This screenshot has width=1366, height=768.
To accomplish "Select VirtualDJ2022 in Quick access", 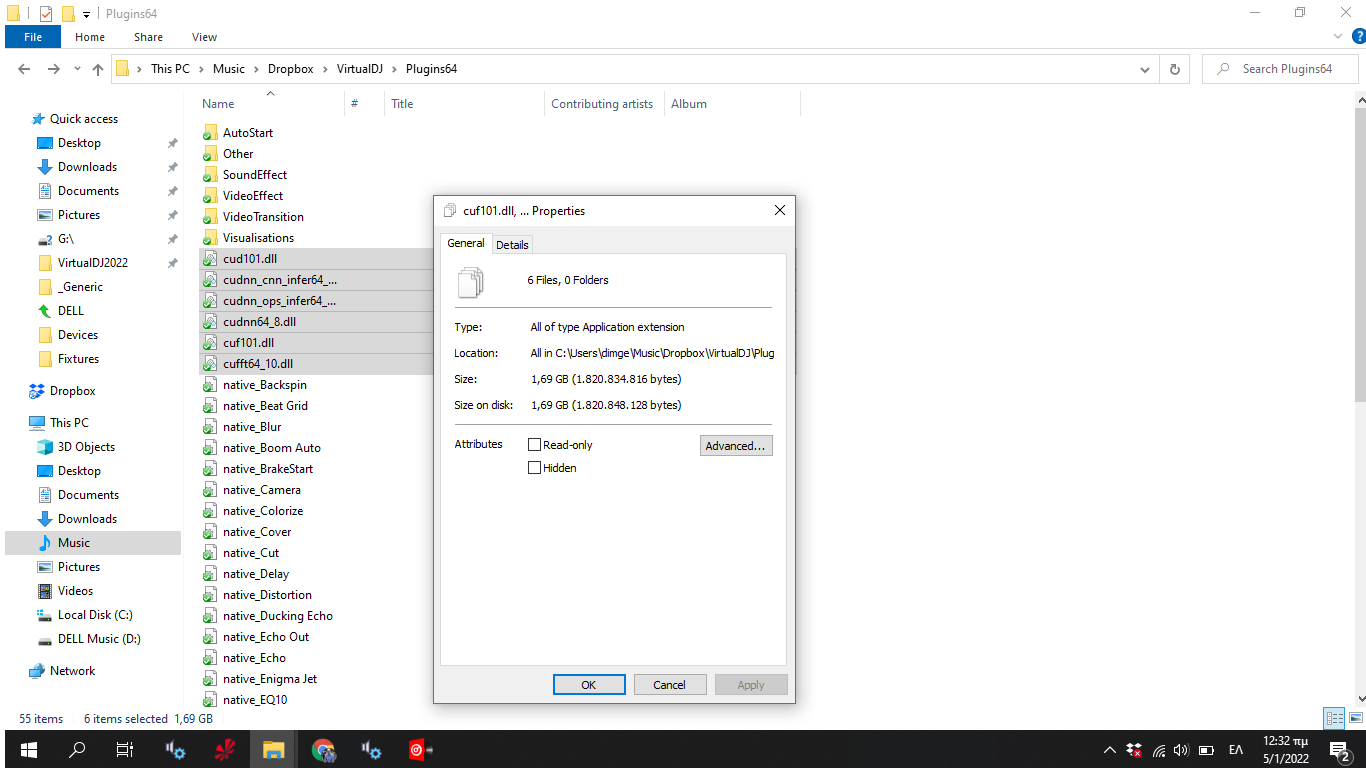I will click(93, 263).
